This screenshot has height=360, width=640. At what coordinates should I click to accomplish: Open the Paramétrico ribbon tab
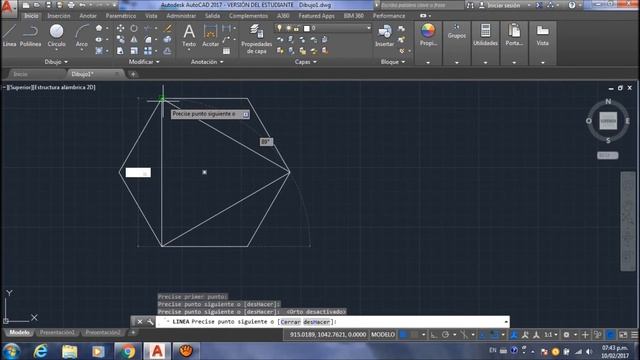pyautogui.click(x=121, y=16)
